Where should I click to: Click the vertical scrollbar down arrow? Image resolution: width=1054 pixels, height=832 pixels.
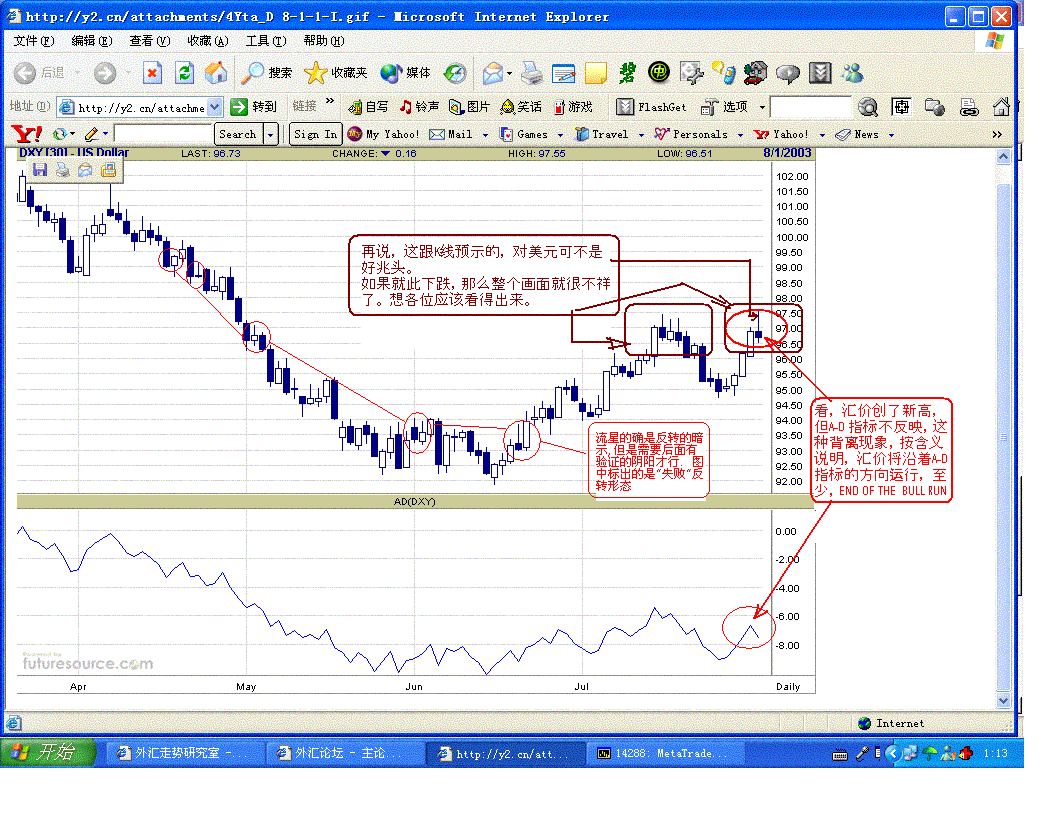1003,700
